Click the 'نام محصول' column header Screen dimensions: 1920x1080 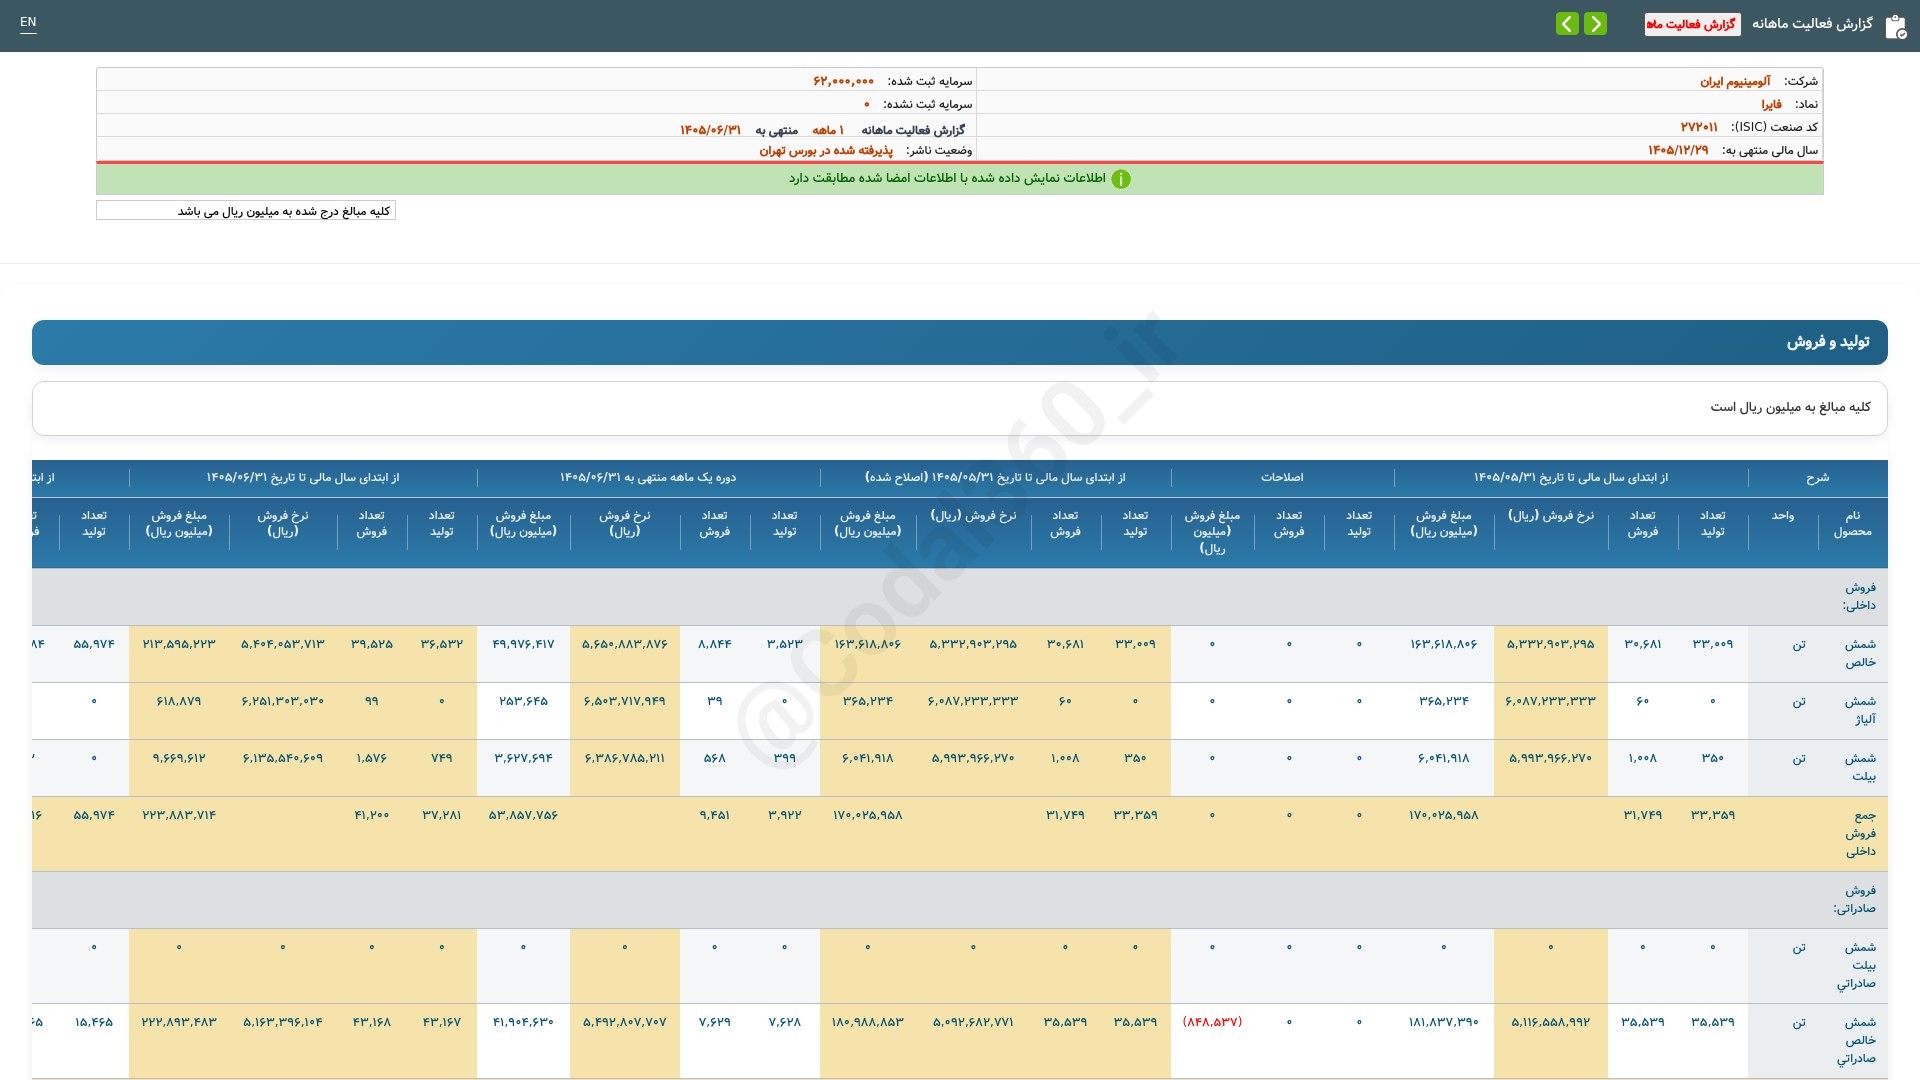1852,524
